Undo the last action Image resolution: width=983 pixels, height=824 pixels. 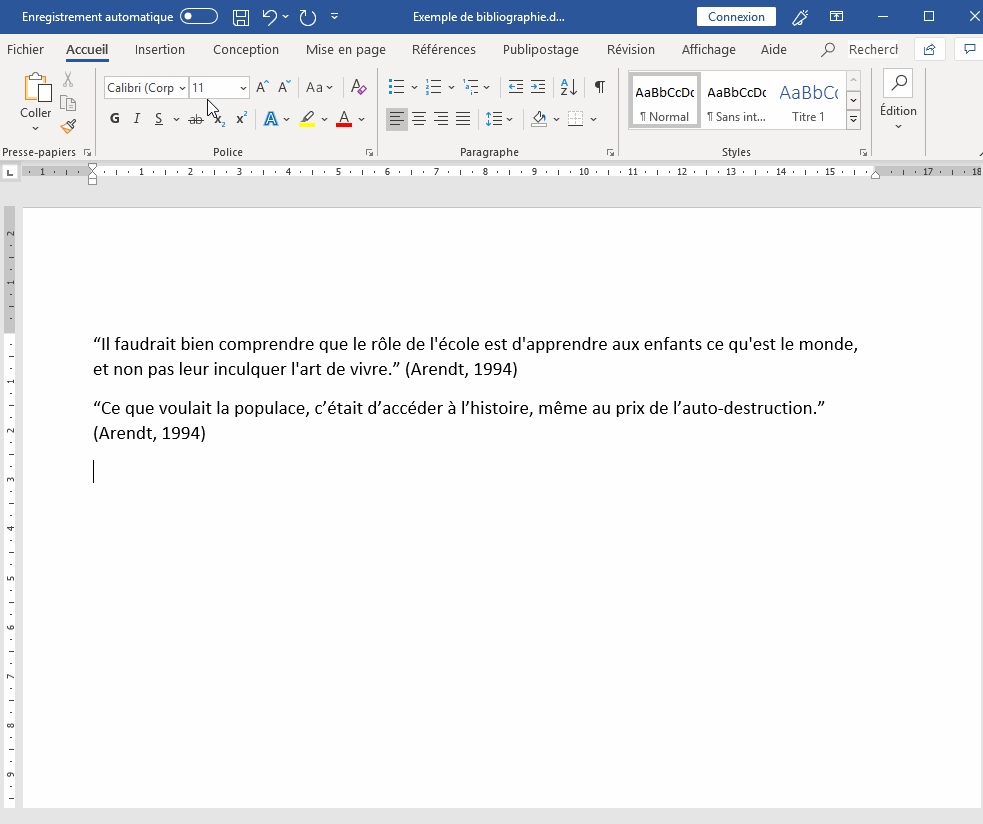[270, 17]
